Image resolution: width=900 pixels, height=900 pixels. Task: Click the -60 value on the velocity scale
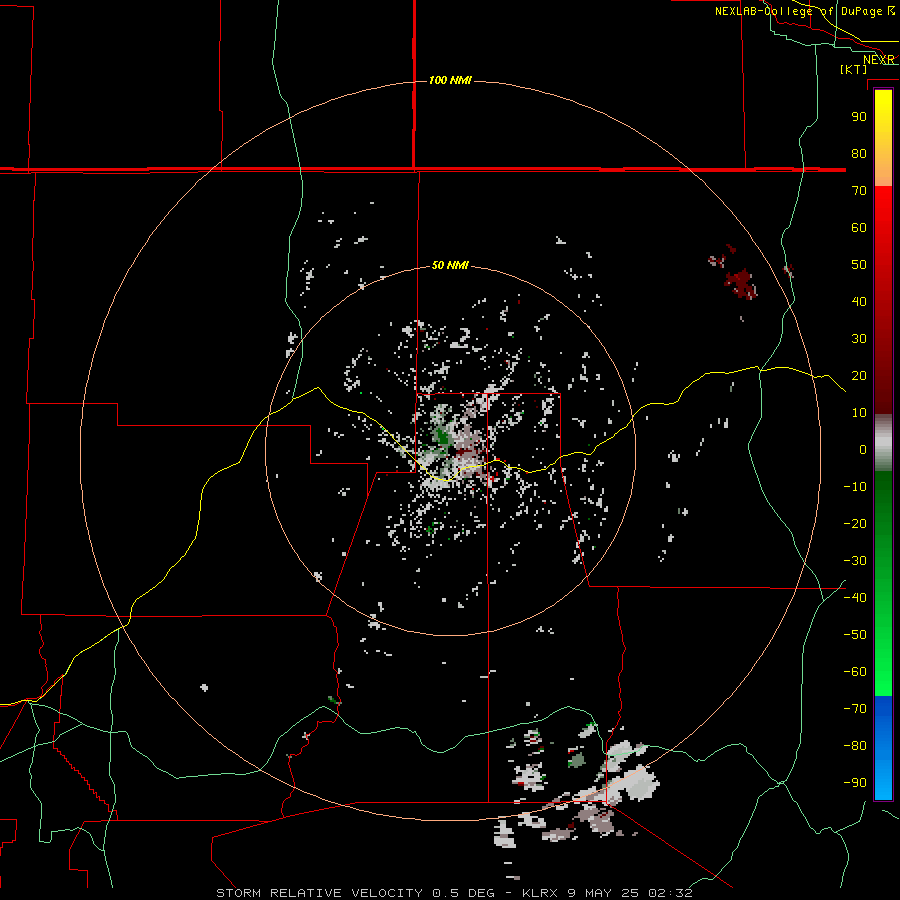point(855,672)
